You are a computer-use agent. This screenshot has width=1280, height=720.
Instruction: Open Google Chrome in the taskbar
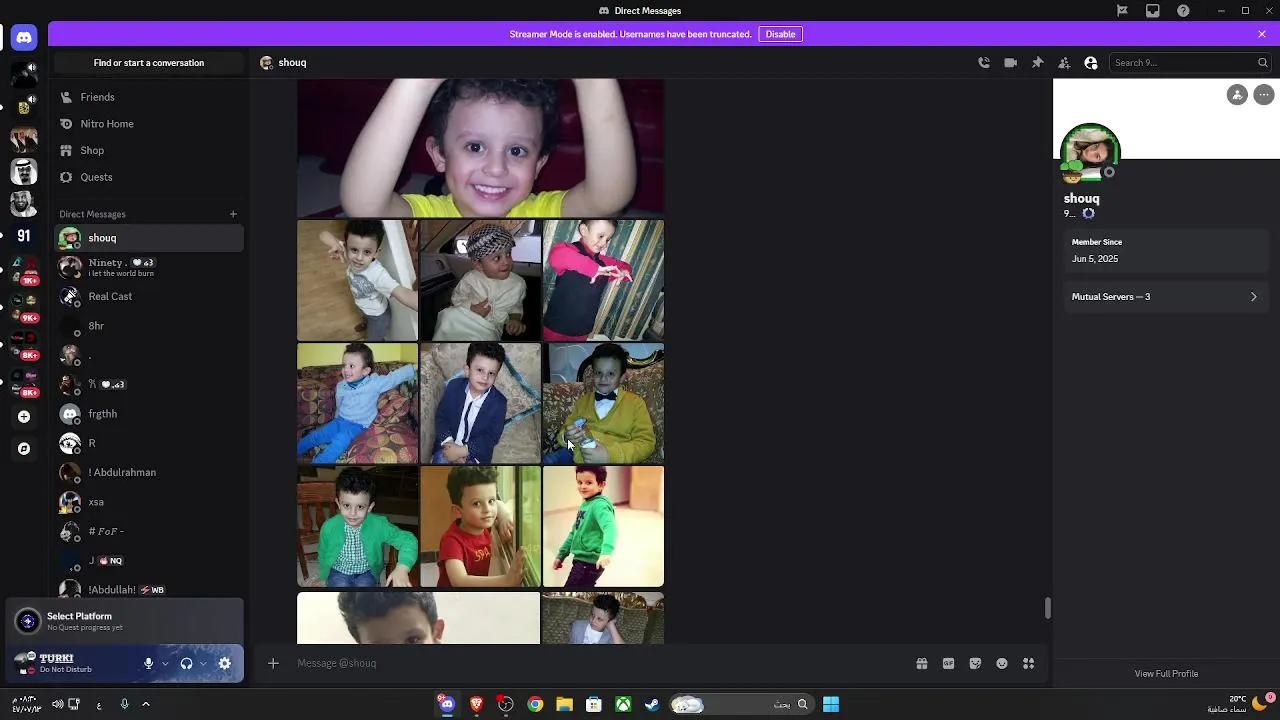point(535,704)
